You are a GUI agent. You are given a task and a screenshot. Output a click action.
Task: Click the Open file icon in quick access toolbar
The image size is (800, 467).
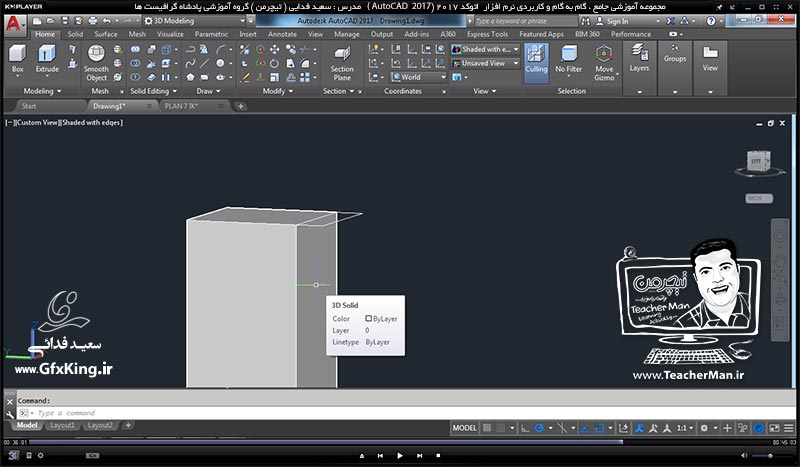point(51,21)
